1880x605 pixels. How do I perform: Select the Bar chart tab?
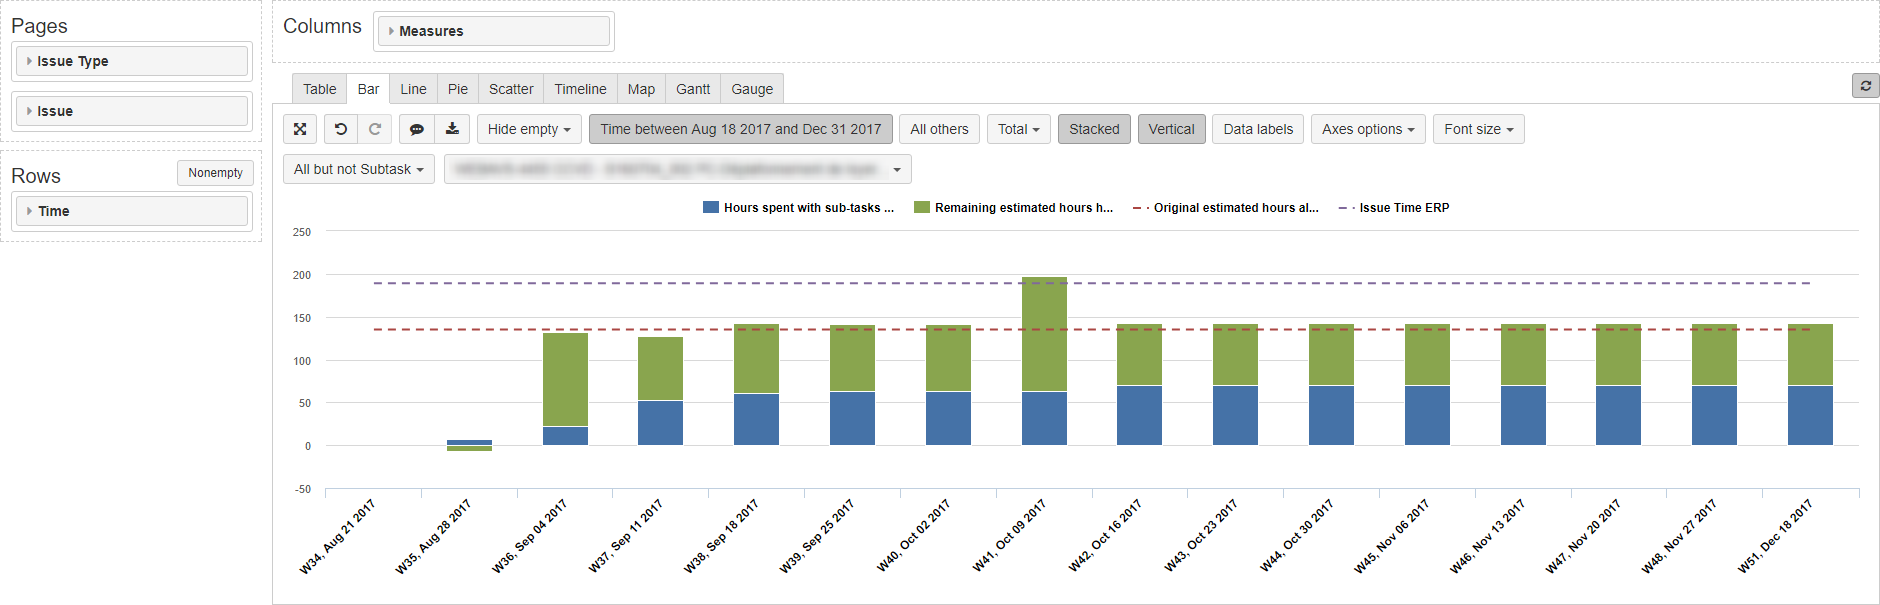368,89
